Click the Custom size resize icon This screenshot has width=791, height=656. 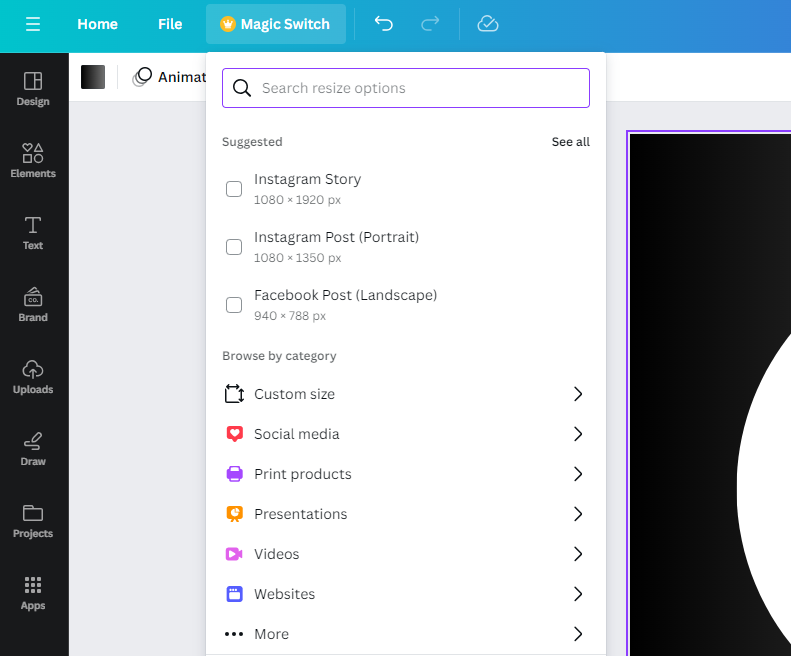pos(234,394)
